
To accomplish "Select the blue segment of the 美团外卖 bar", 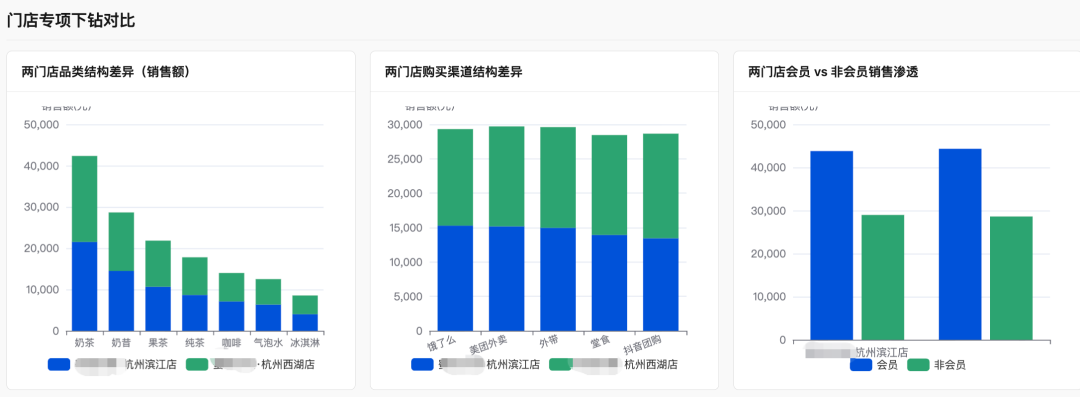I will (506, 278).
